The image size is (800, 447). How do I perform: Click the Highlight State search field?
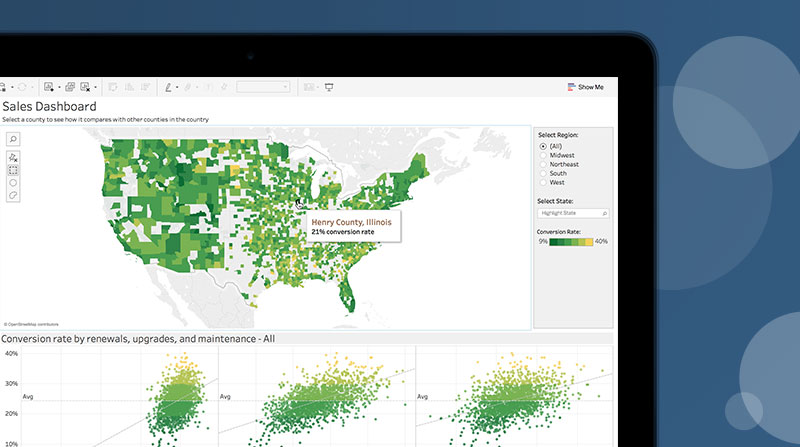(x=573, y=213)
